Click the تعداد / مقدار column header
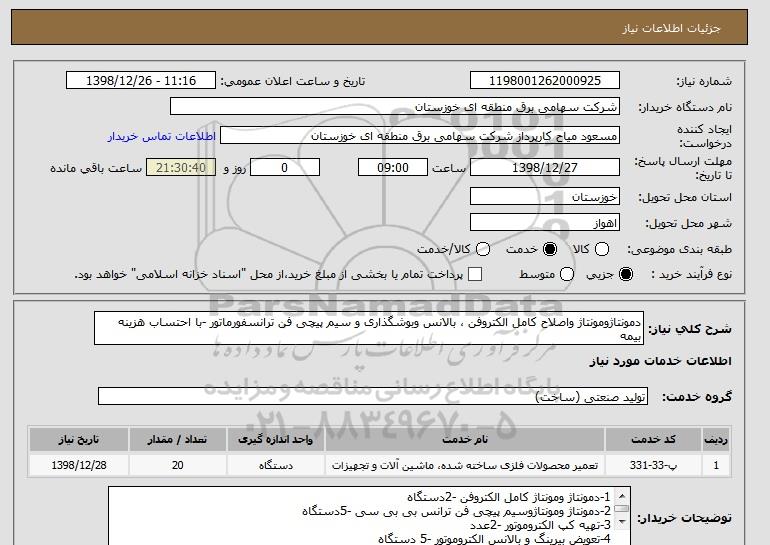 [177, 439]
